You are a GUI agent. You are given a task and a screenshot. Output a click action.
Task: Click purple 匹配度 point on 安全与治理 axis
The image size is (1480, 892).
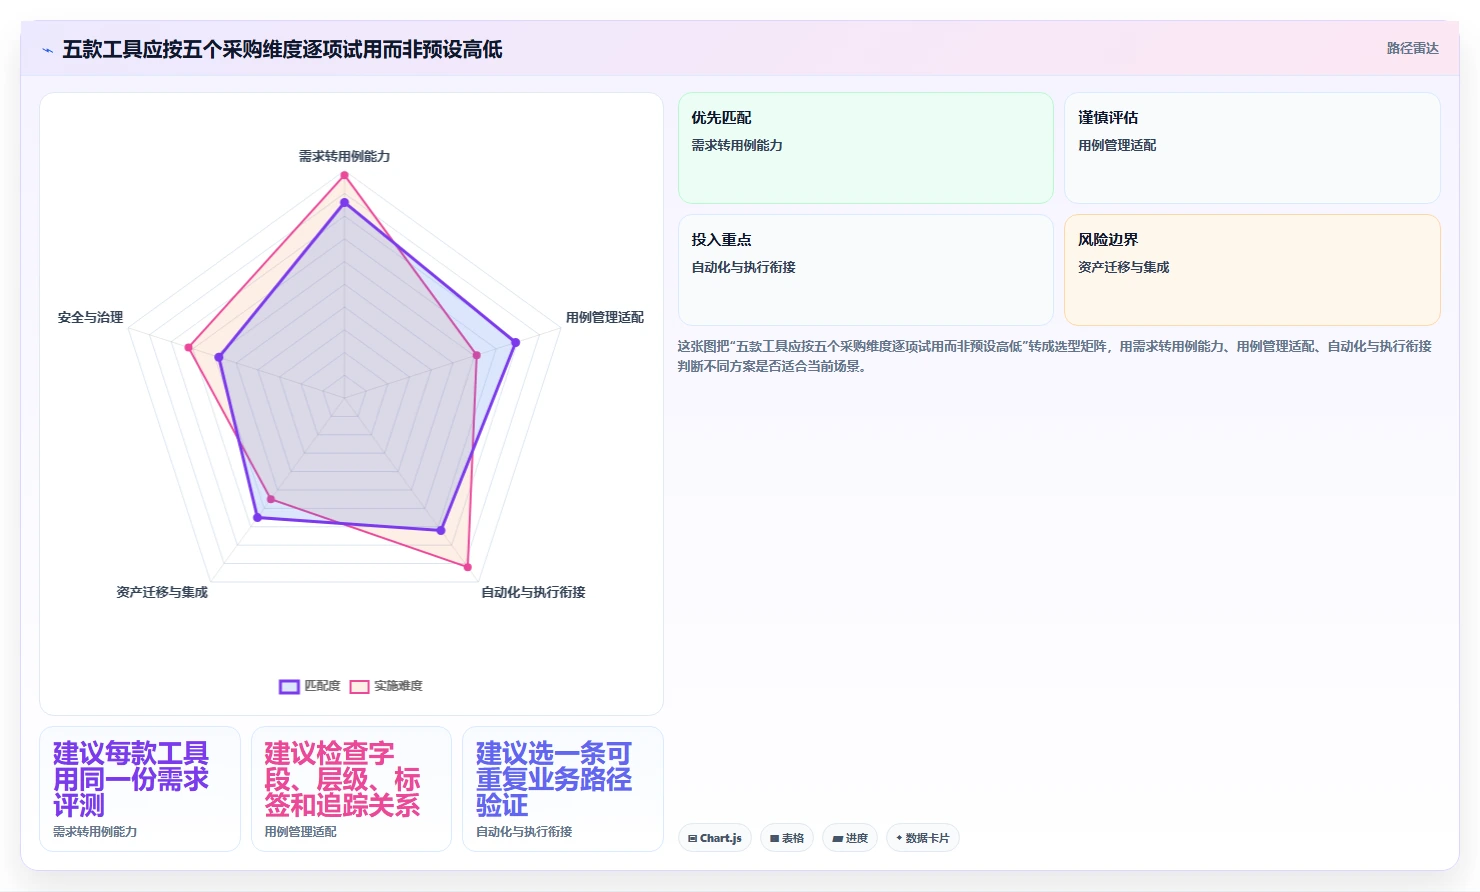219,357
